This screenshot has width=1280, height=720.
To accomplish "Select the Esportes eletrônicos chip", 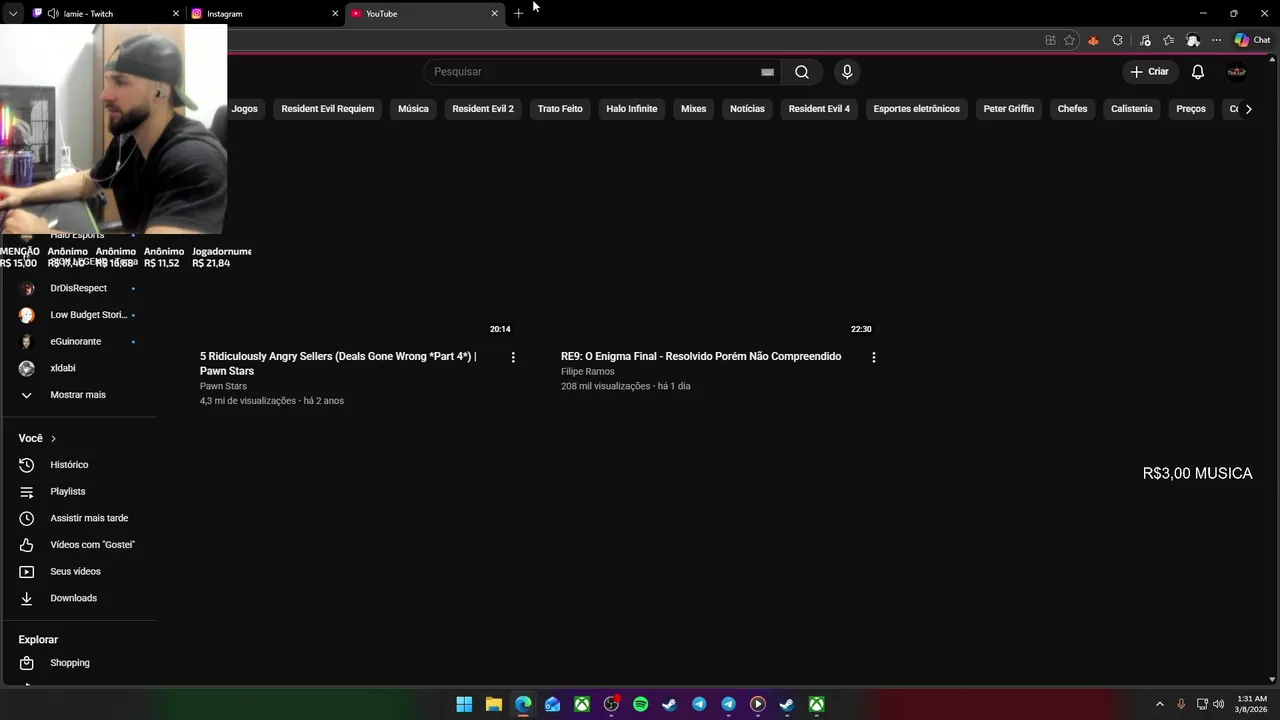I will [x=917, y=109].
